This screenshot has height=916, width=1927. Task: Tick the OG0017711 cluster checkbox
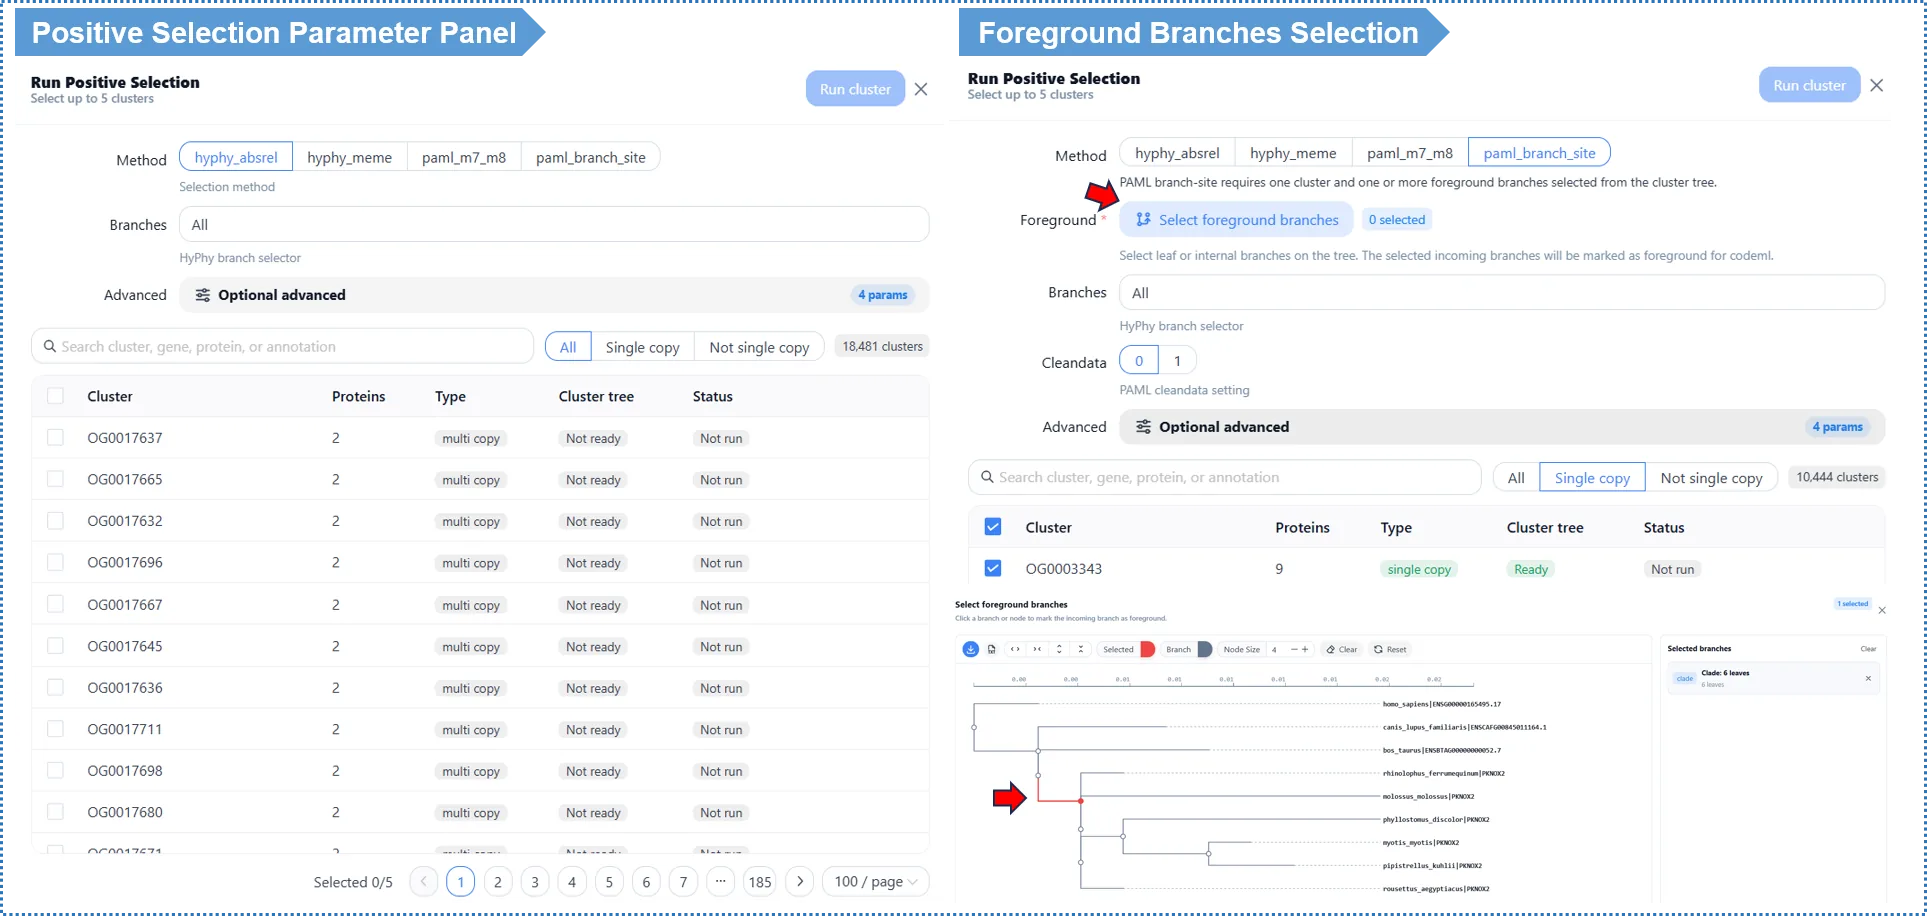click(56, 729)
